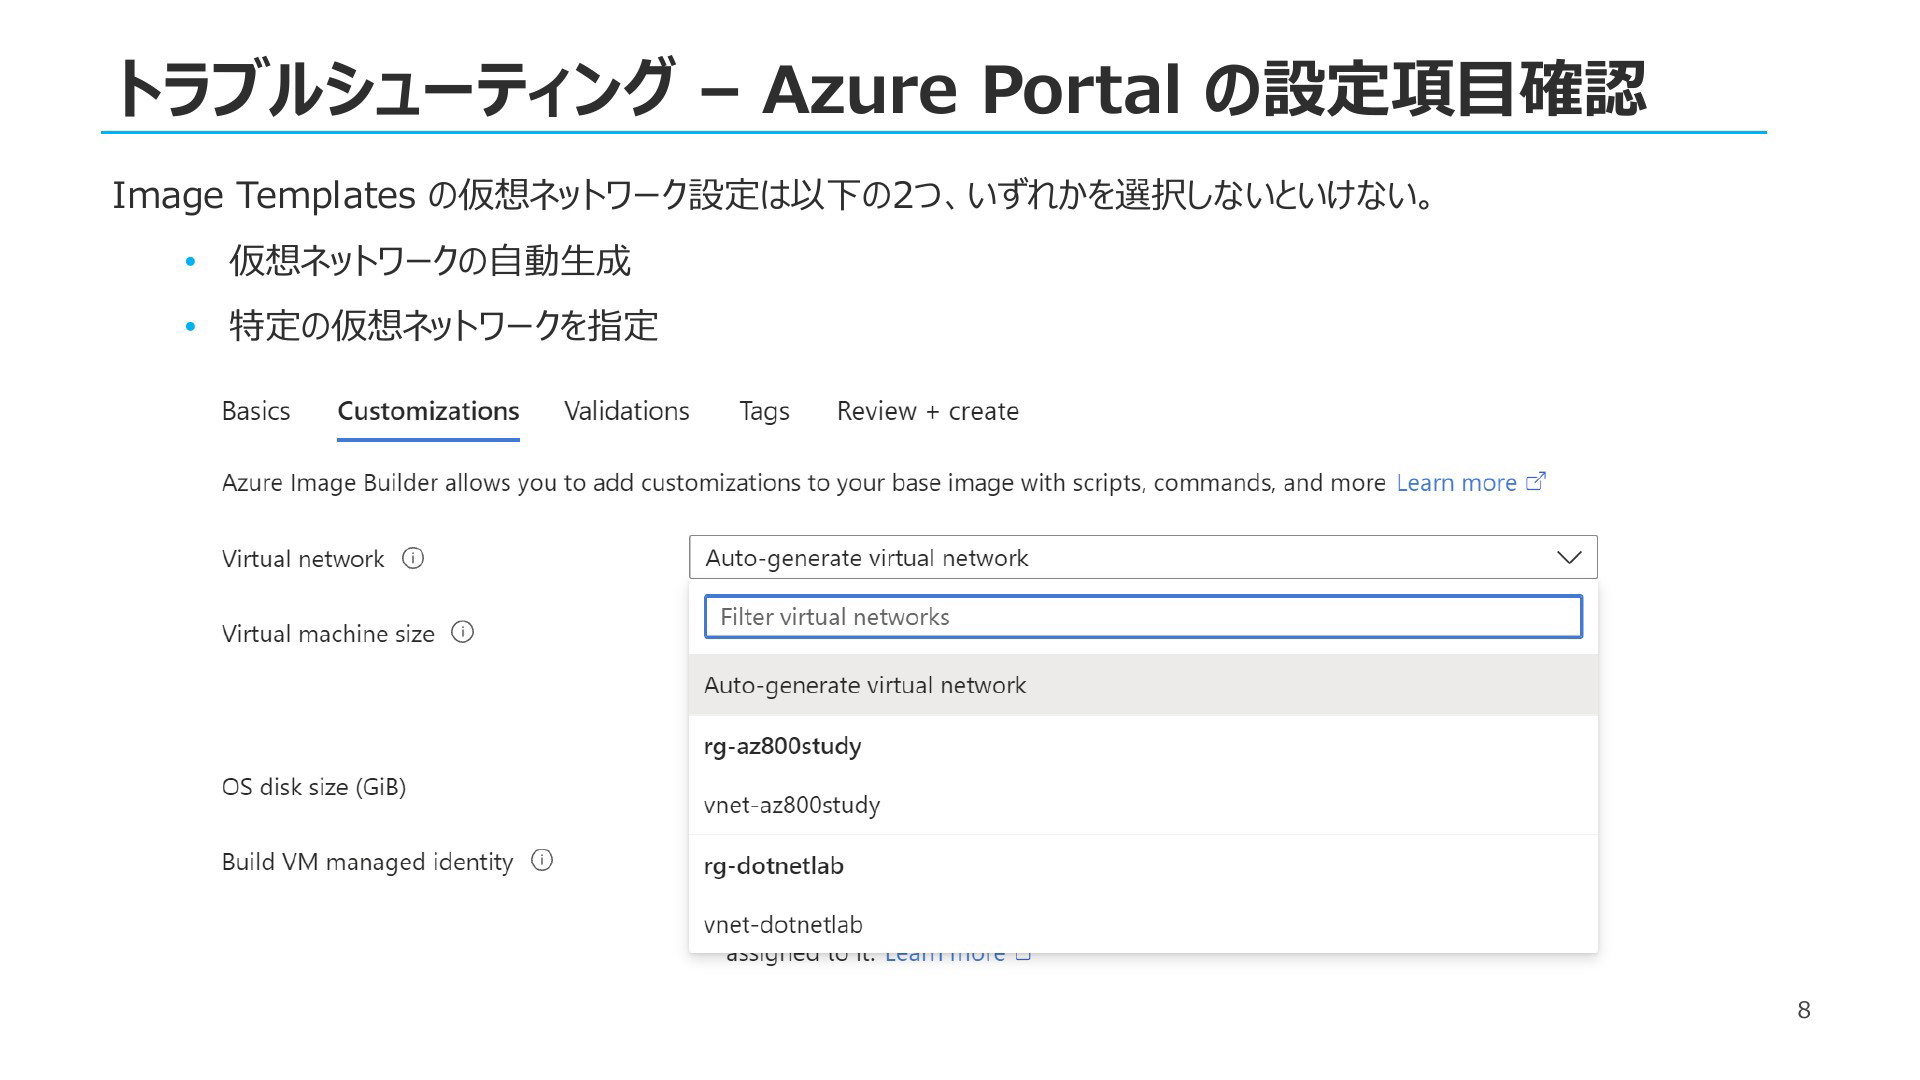Click the rg-dotnetlab group header
The width and height of the screenshot is (1920, 1080).
(x=773, y=866)
